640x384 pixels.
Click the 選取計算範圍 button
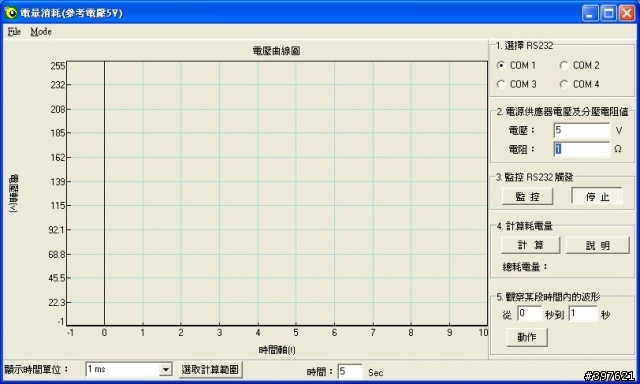pos(210,370)
